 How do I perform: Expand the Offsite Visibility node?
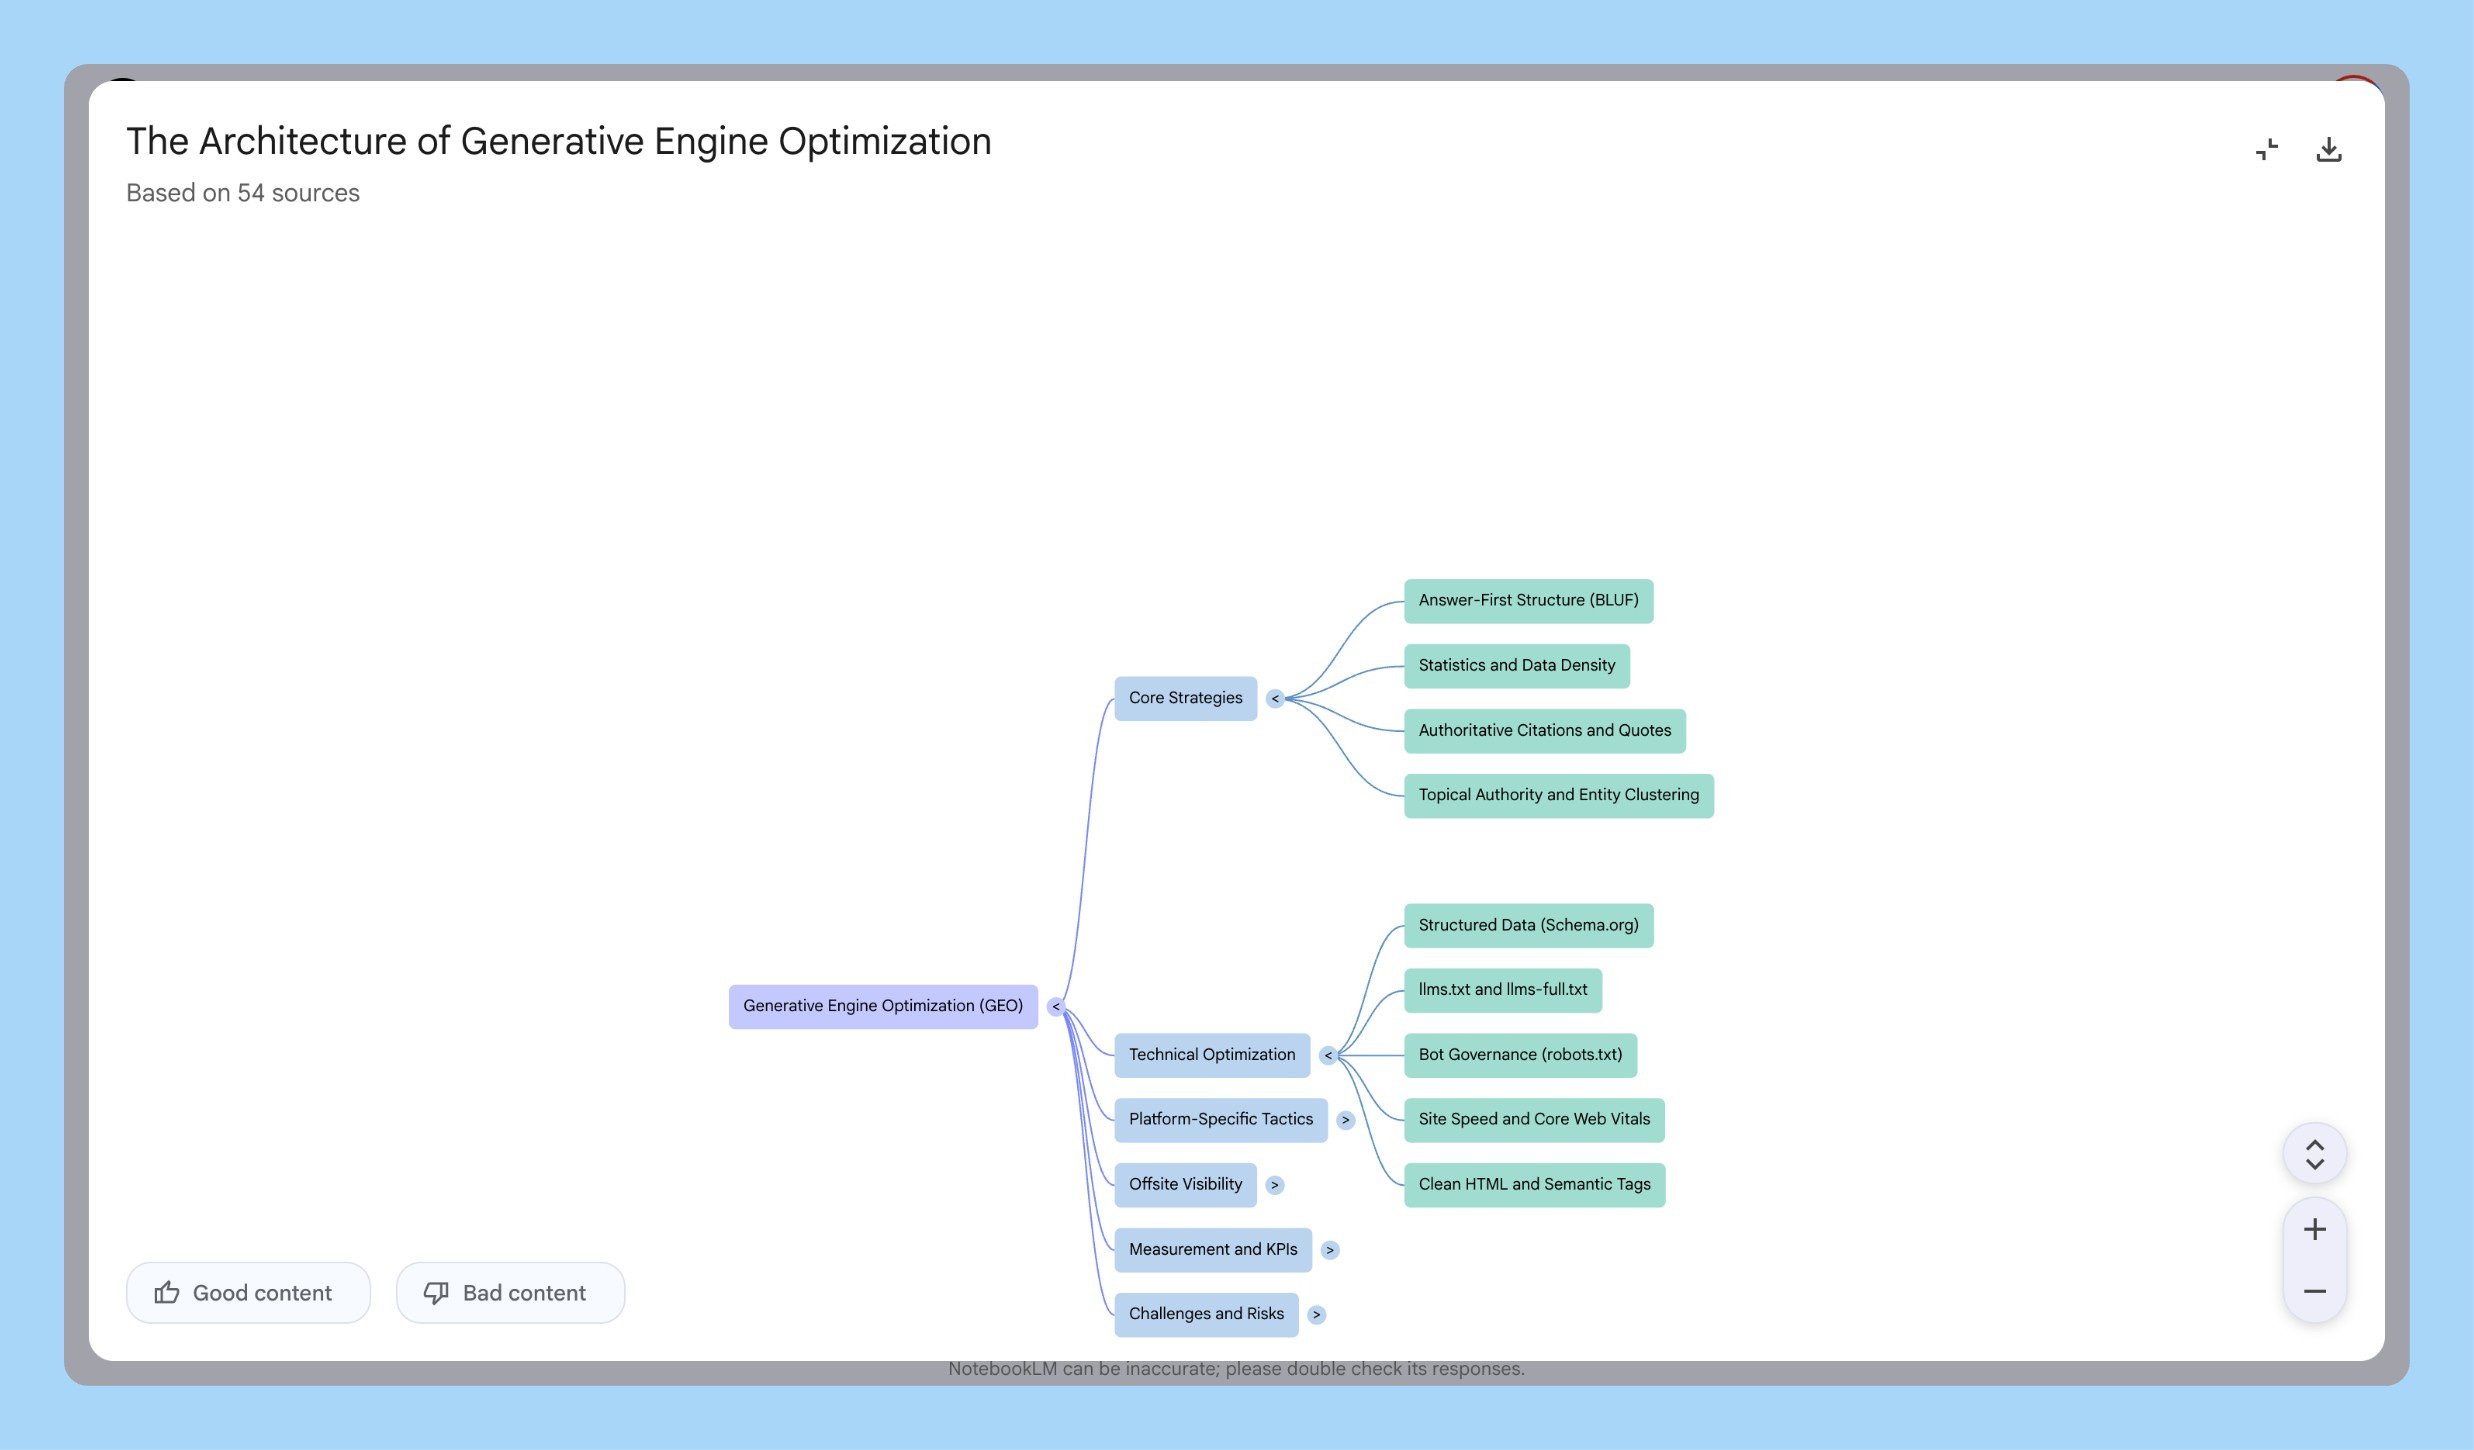1275,1185
